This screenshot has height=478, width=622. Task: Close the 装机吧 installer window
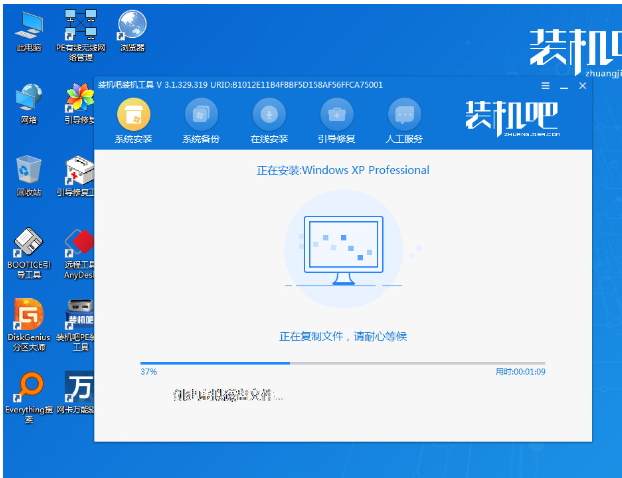coord(583,86)
